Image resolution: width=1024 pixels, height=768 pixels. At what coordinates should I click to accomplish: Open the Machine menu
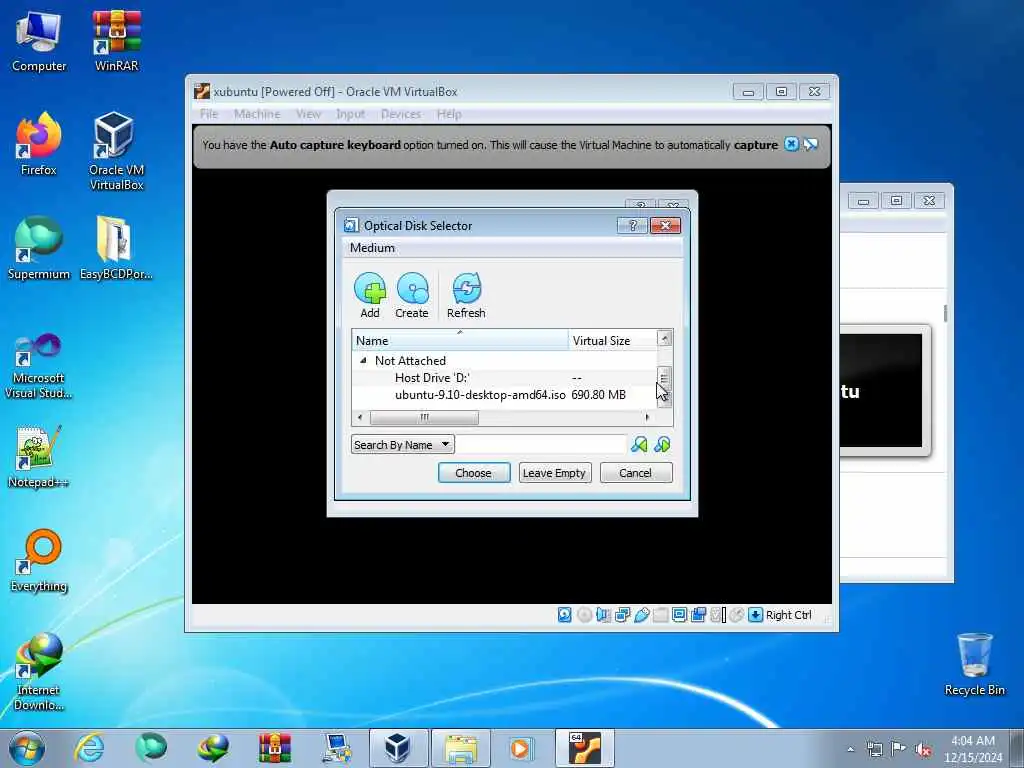click(x=257, y=114)
